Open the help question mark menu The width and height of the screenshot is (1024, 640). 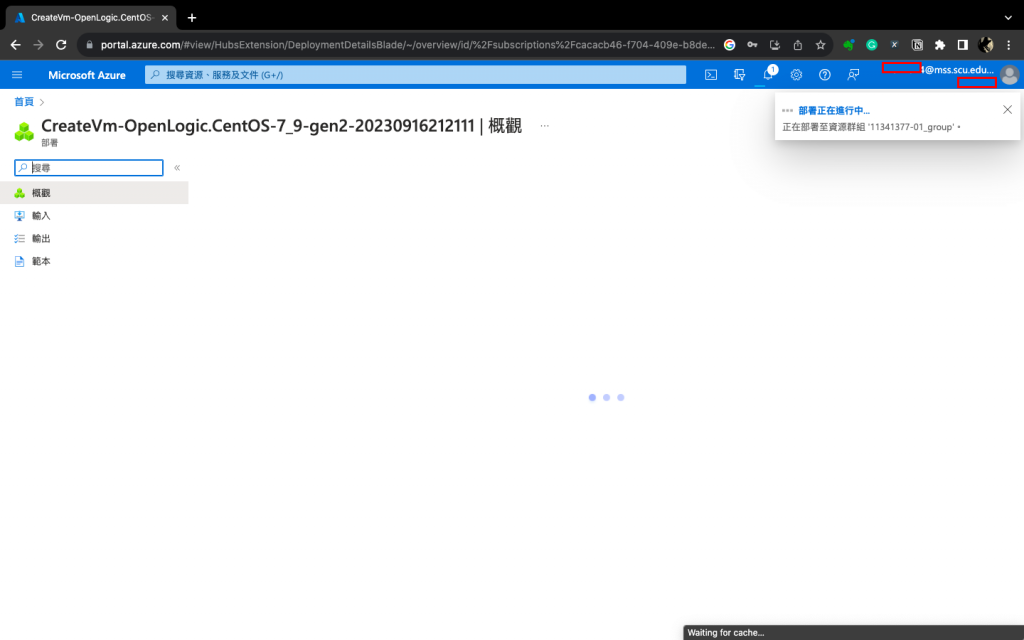click(825, 75)
